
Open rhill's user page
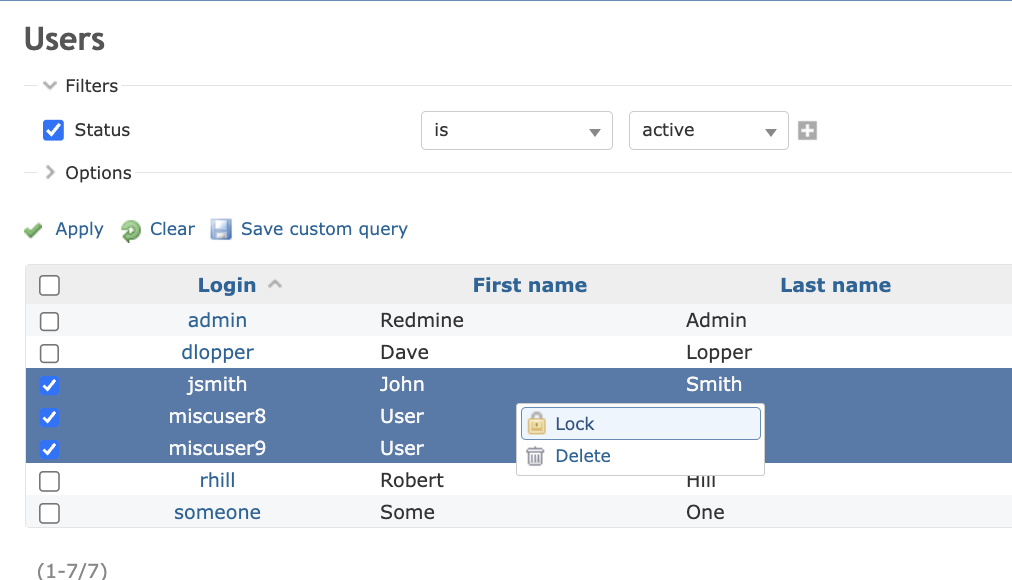click(217, 480)
